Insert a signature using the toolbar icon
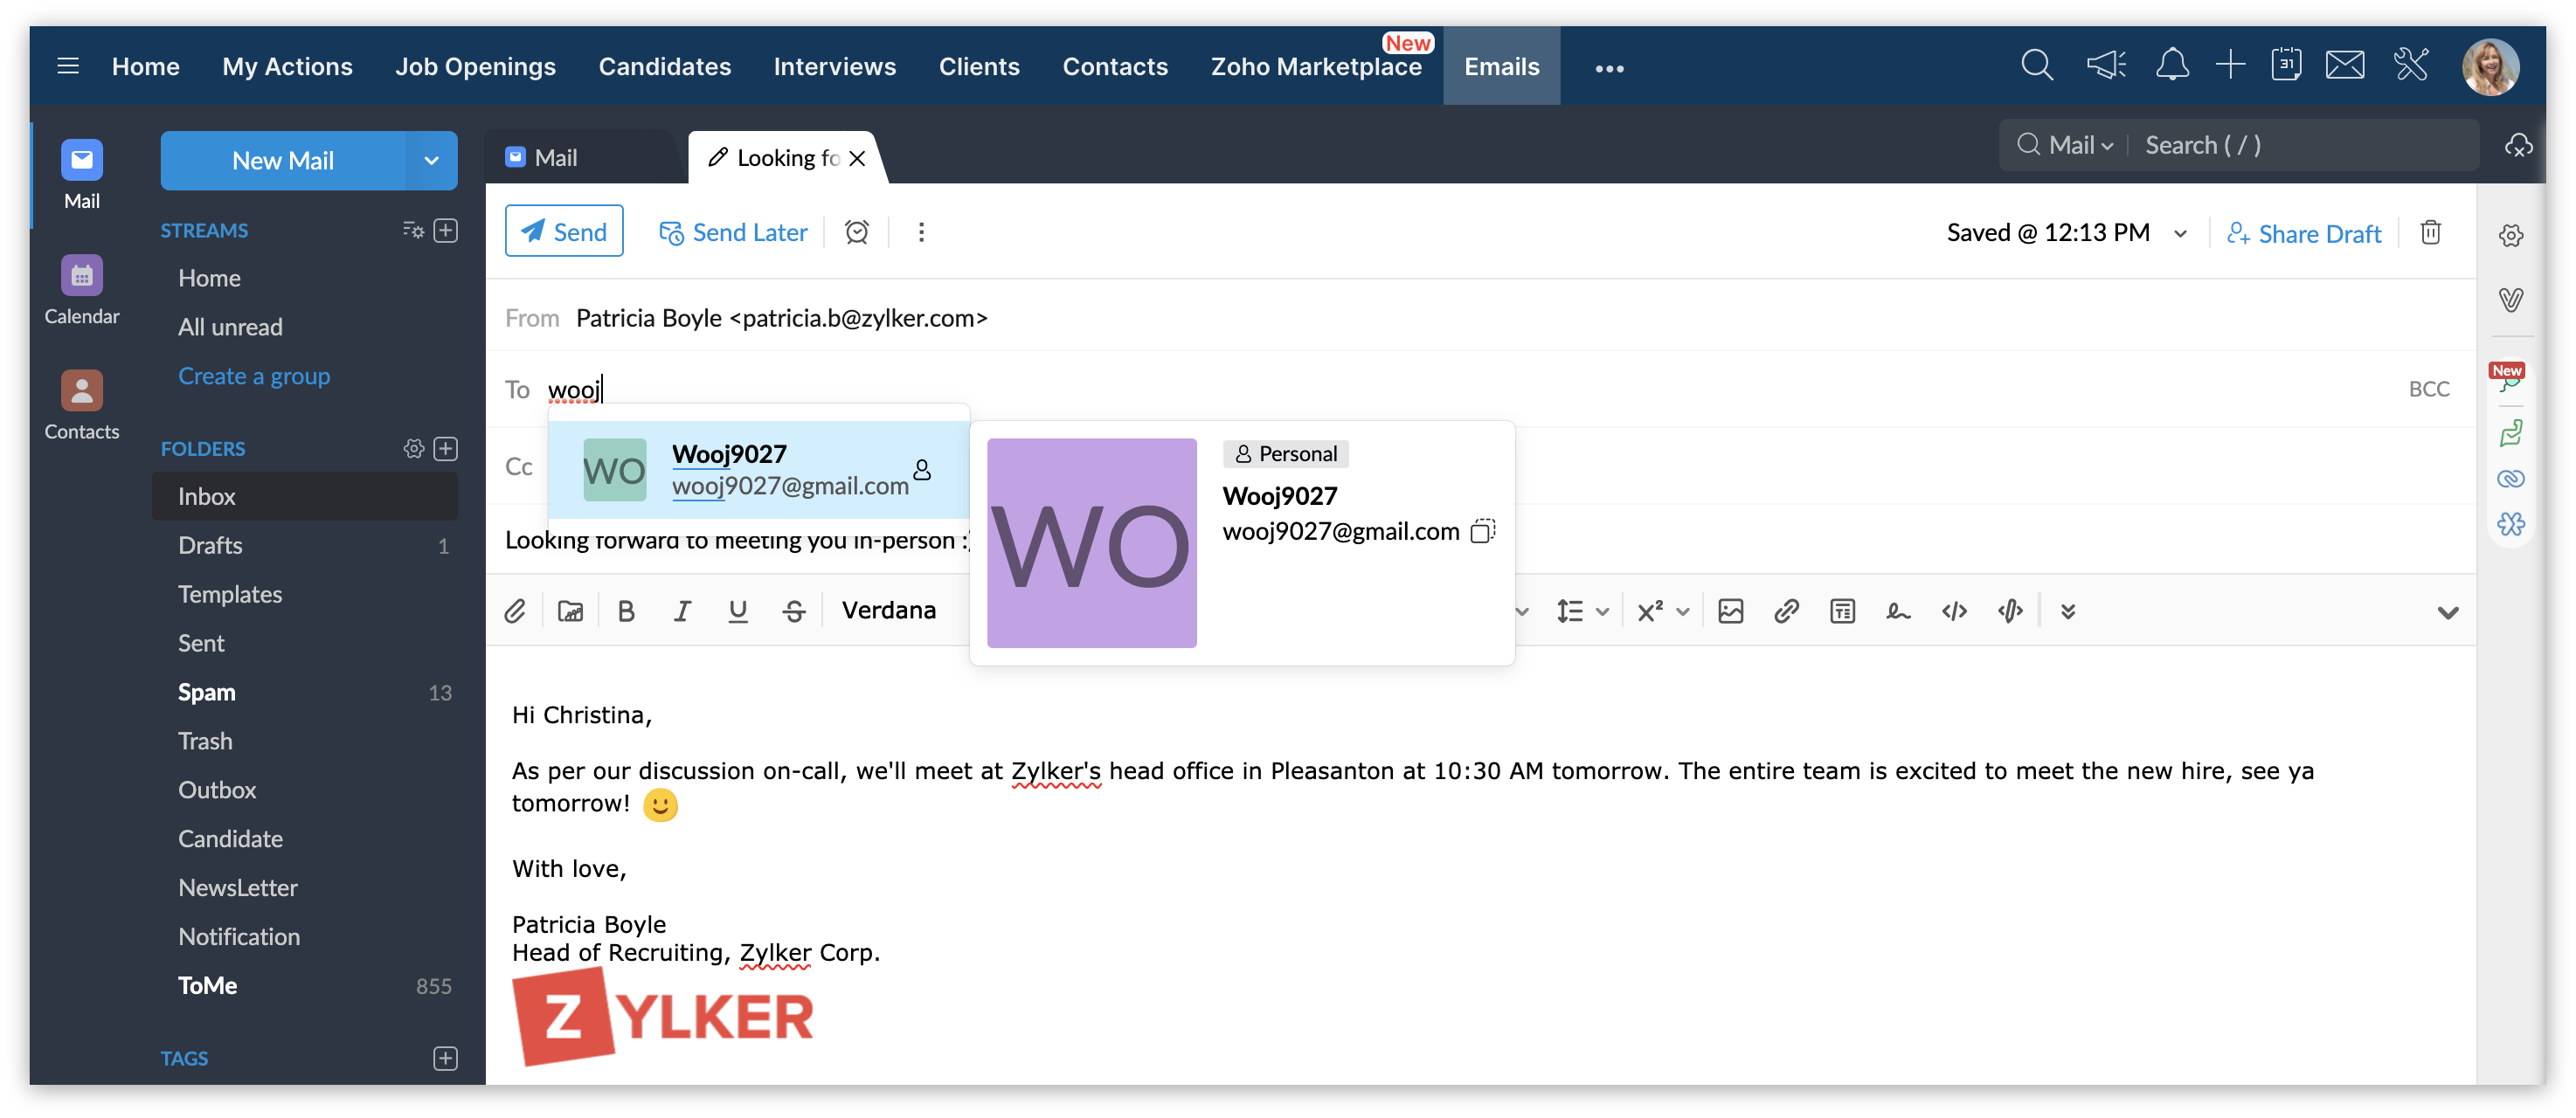 pos(1897,611)
